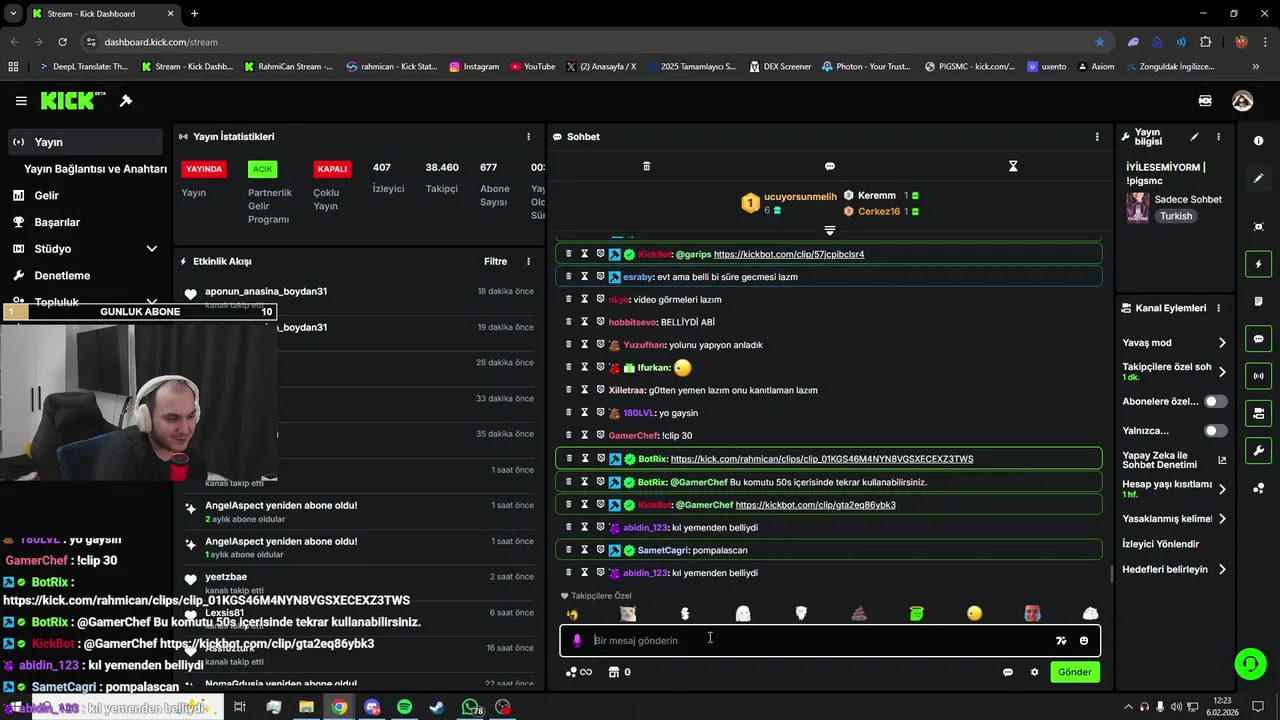Click the chat scrollbar

coord(1111,574)
